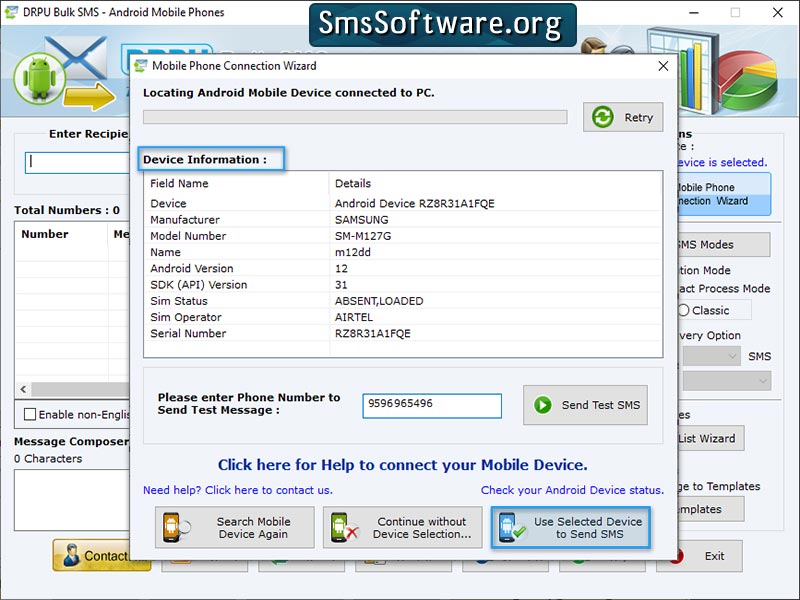Enable the non-English checkbox
800x600 pixels.
tap(29, 412)
